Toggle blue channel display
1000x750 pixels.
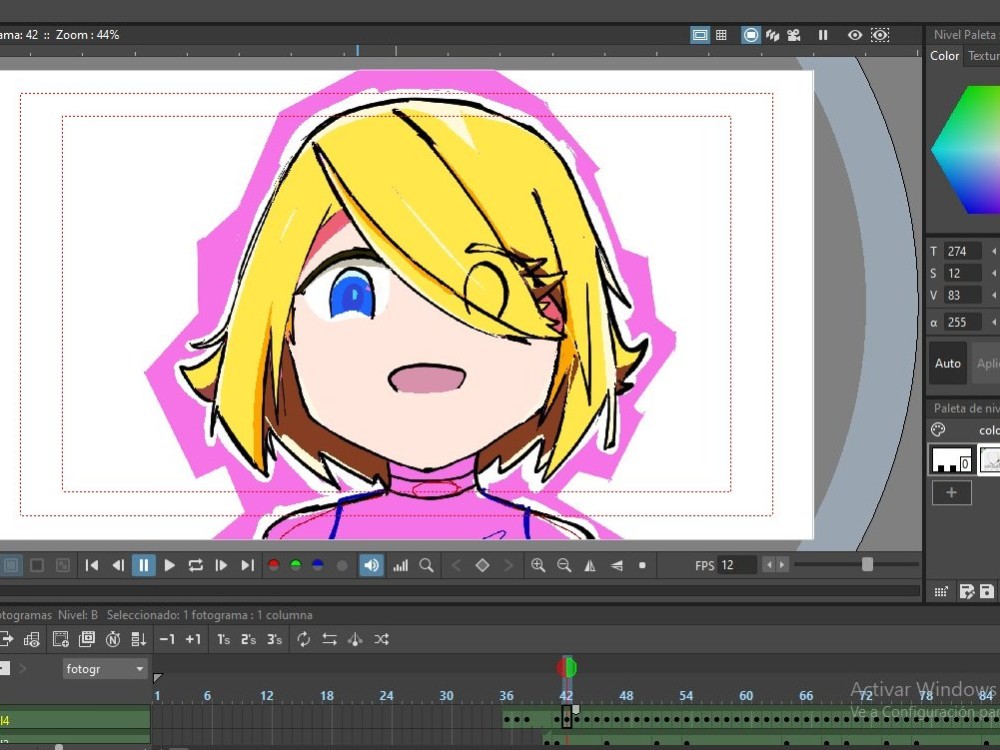pyautogui.click(x=318, y=566)
